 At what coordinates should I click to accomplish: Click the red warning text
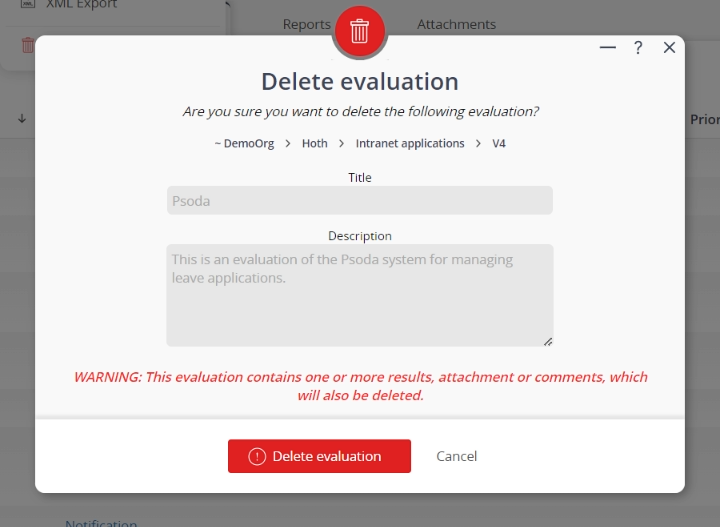click(360, 386)
